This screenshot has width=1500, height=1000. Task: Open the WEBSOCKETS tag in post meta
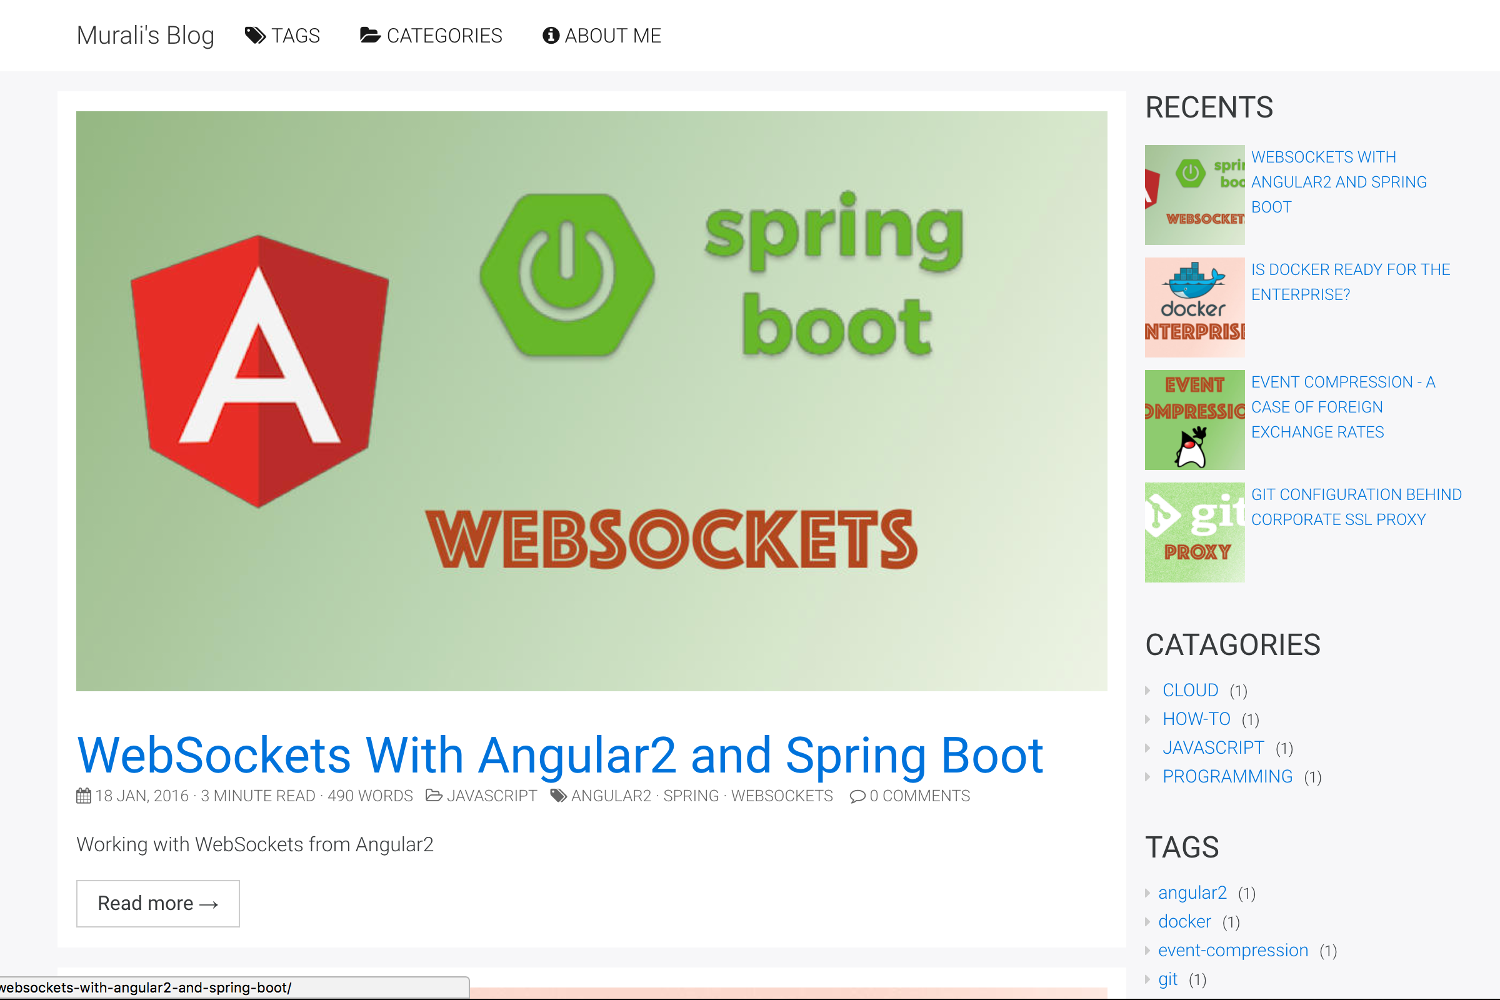click(x=782, y=796)
